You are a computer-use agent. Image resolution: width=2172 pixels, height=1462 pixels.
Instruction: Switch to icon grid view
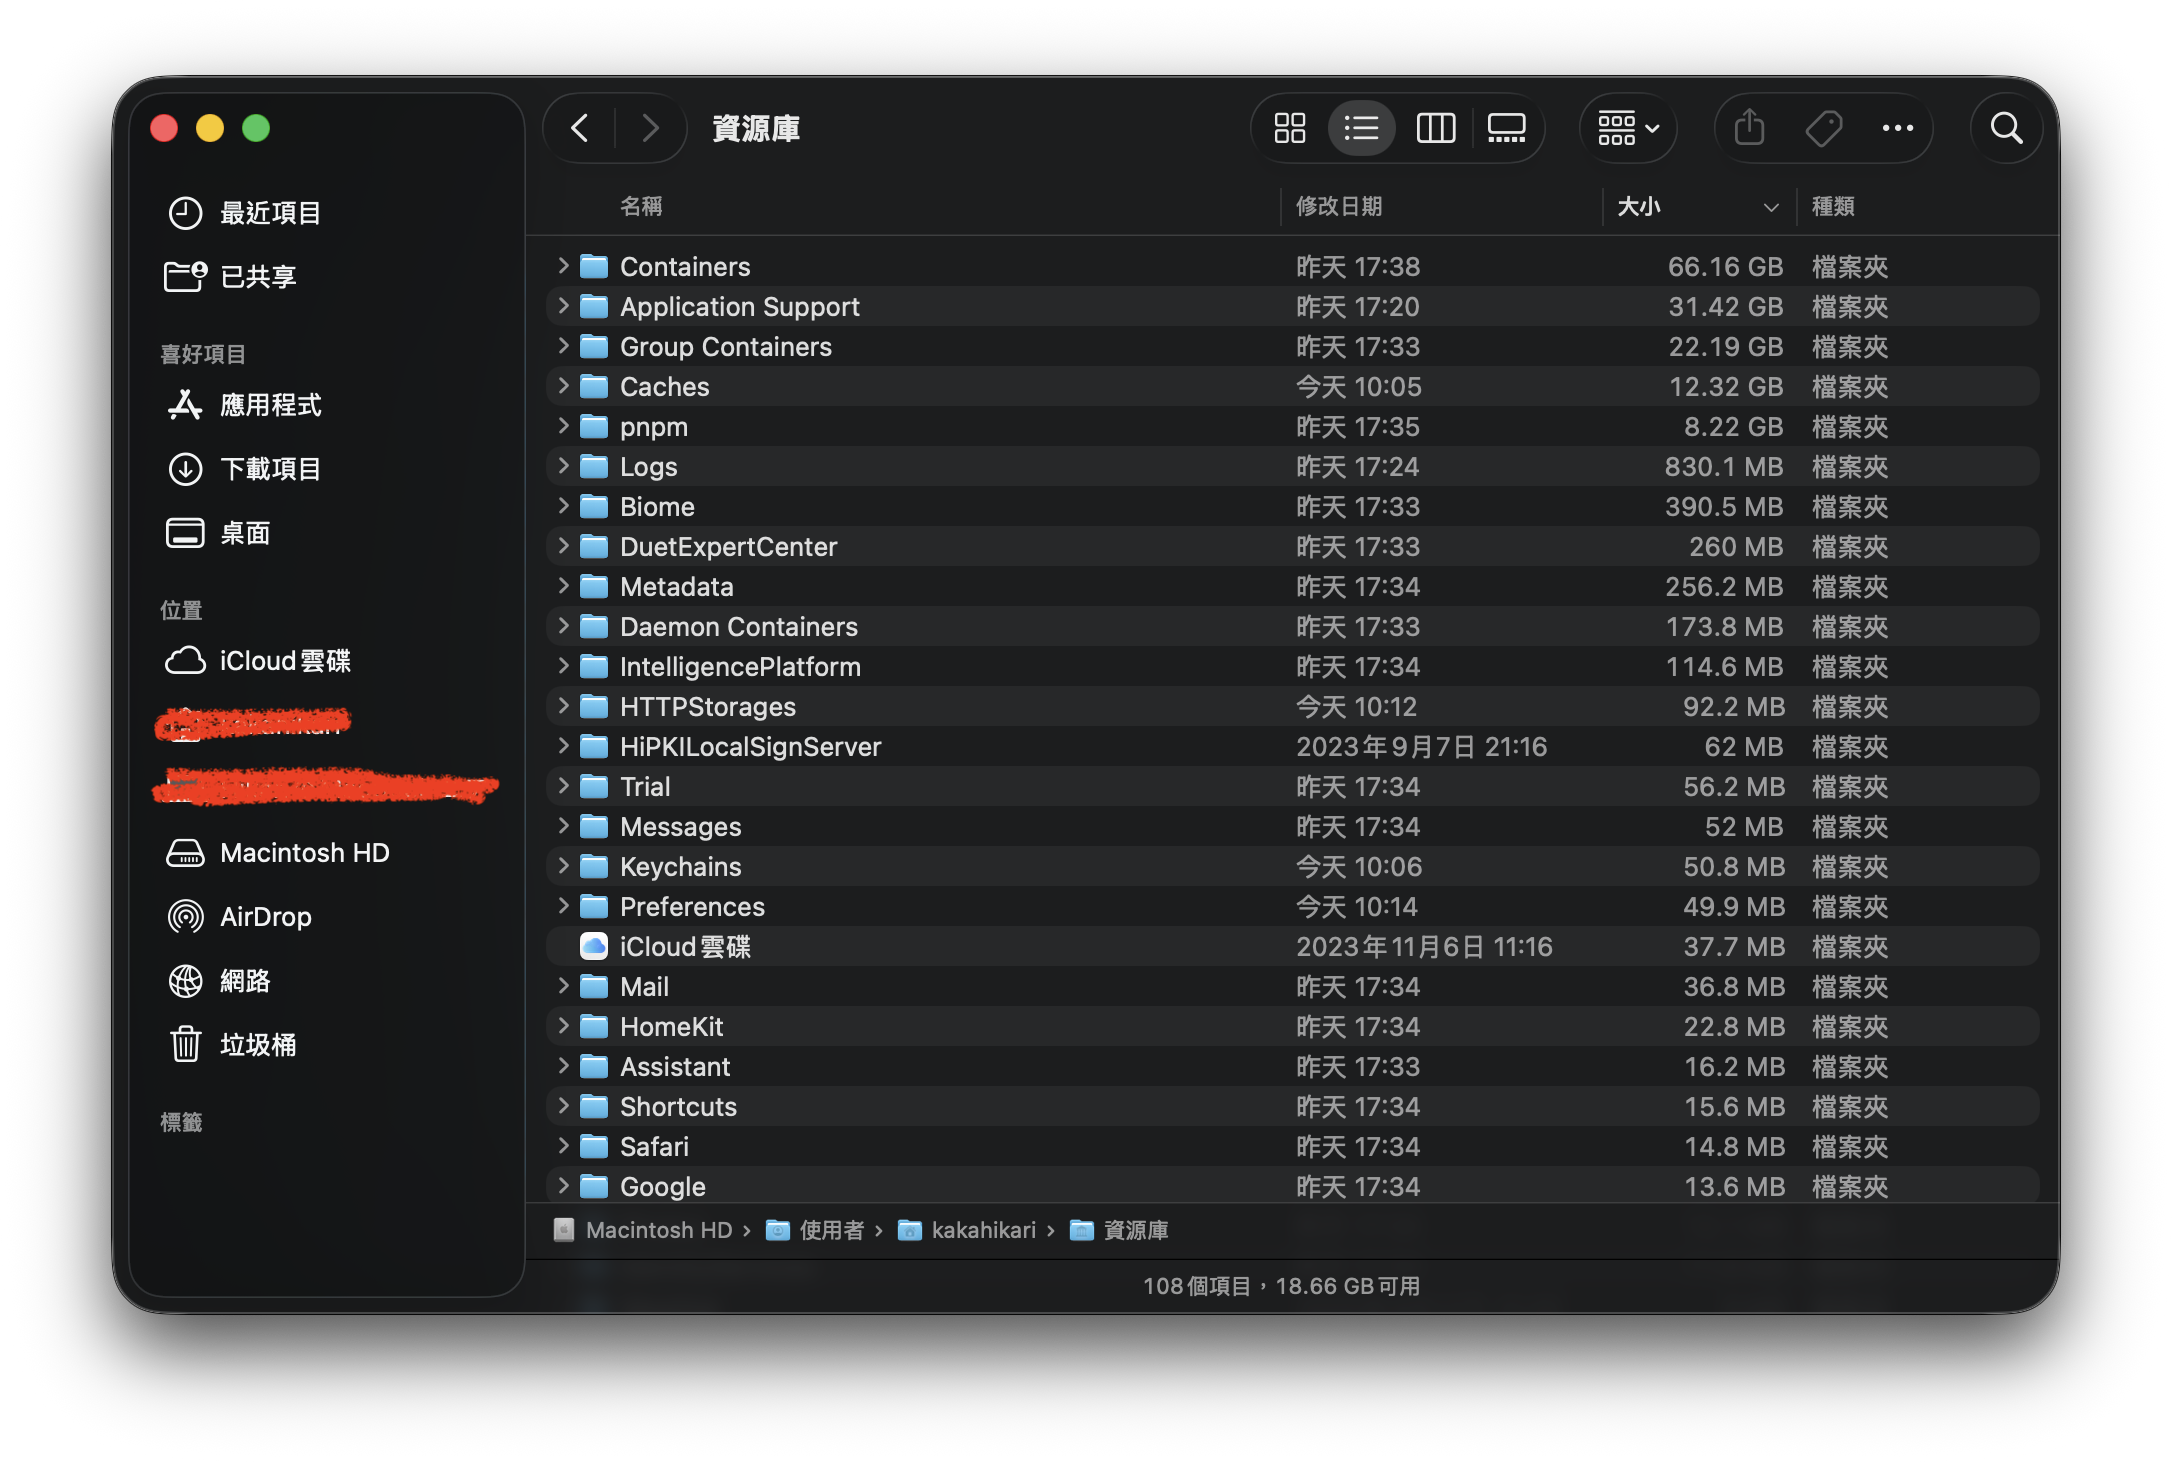[1289, 128]
